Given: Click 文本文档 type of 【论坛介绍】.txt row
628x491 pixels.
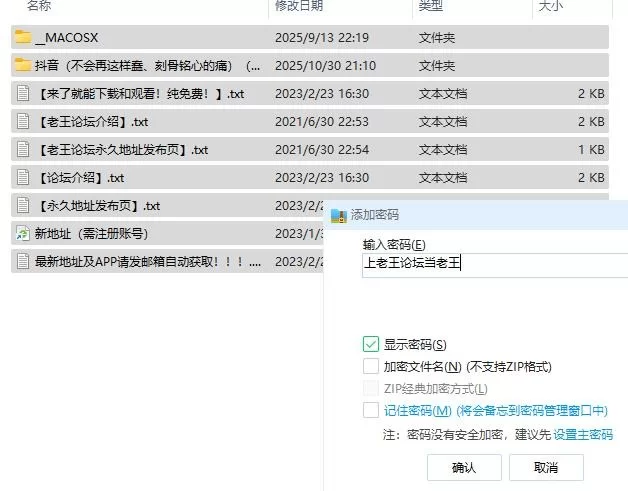Looking at the screenshot, I should tap(443, 178).
